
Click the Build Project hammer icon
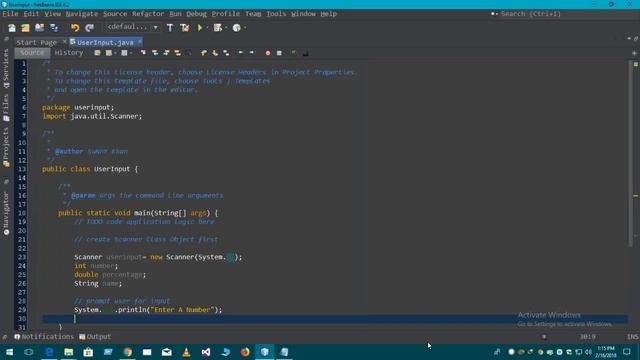point(170,28)
